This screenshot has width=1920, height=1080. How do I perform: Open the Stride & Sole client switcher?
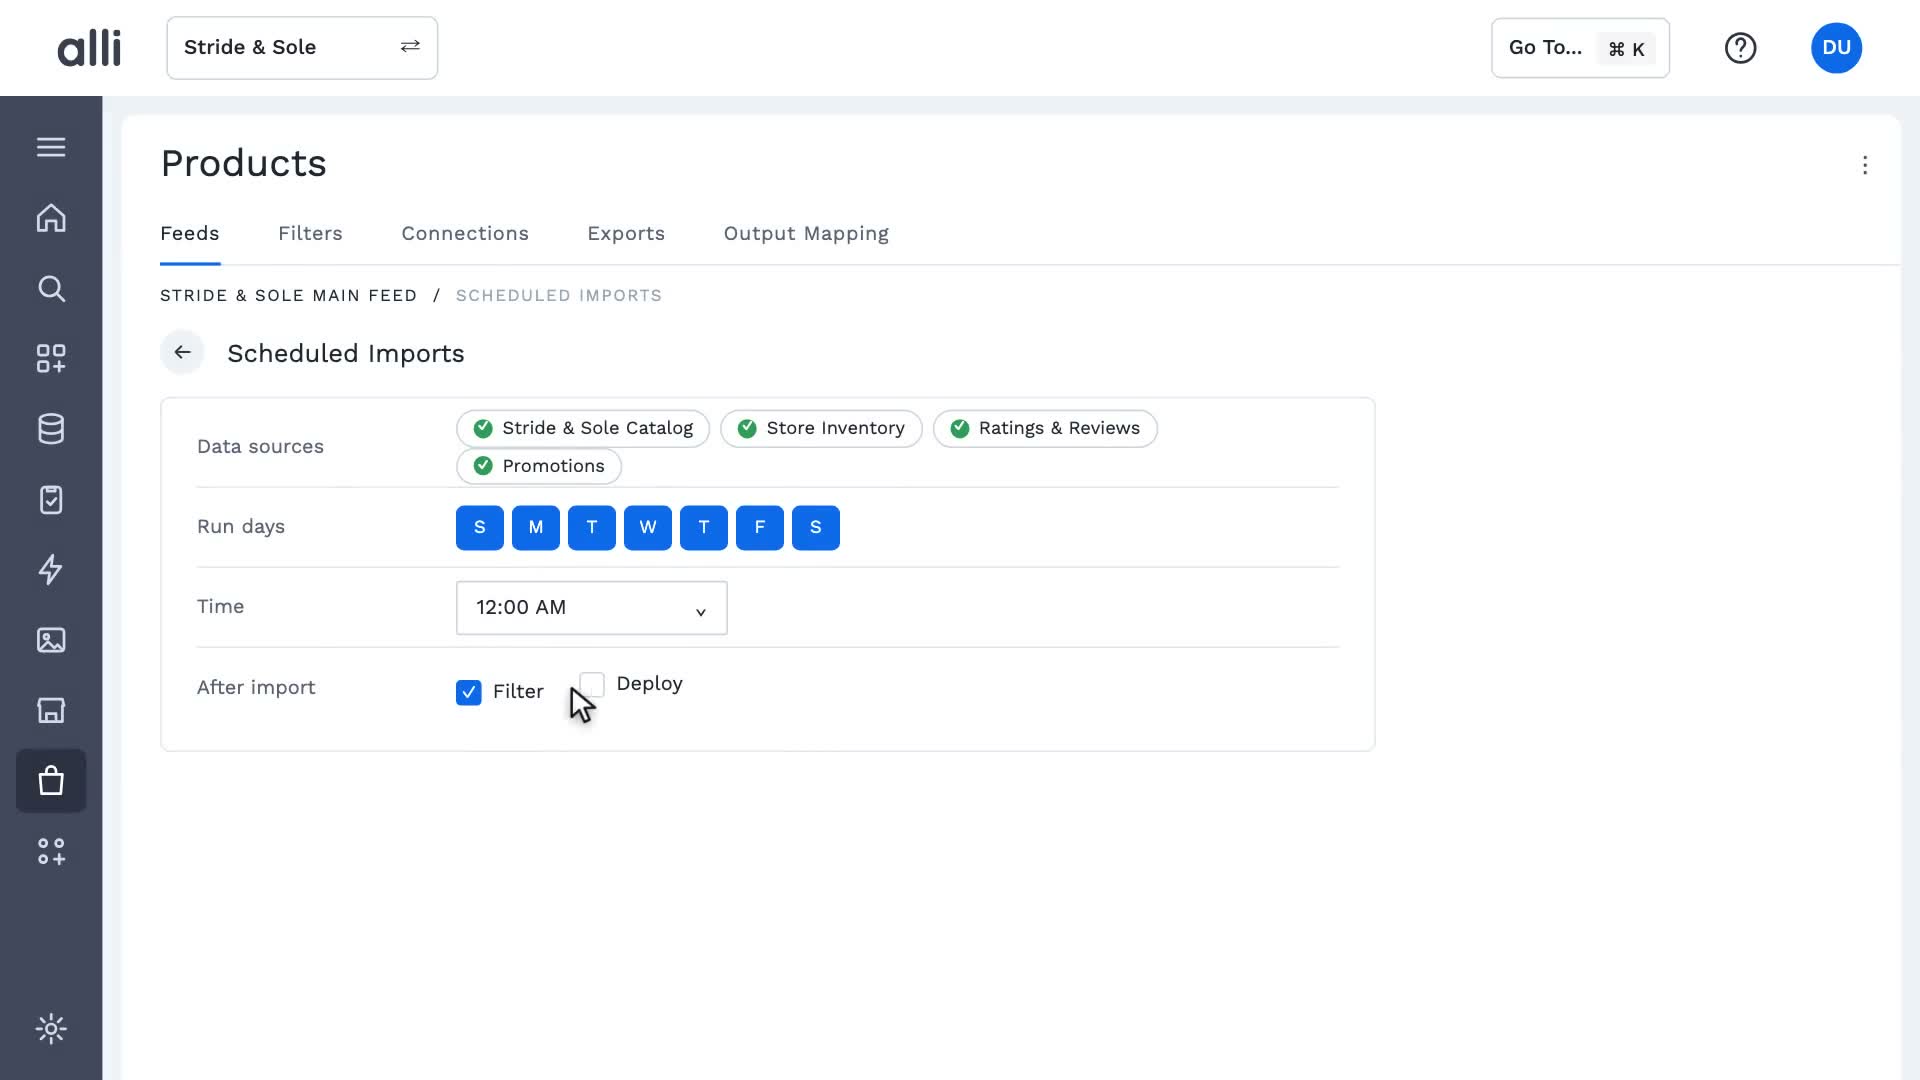click(x=302, y=48)
